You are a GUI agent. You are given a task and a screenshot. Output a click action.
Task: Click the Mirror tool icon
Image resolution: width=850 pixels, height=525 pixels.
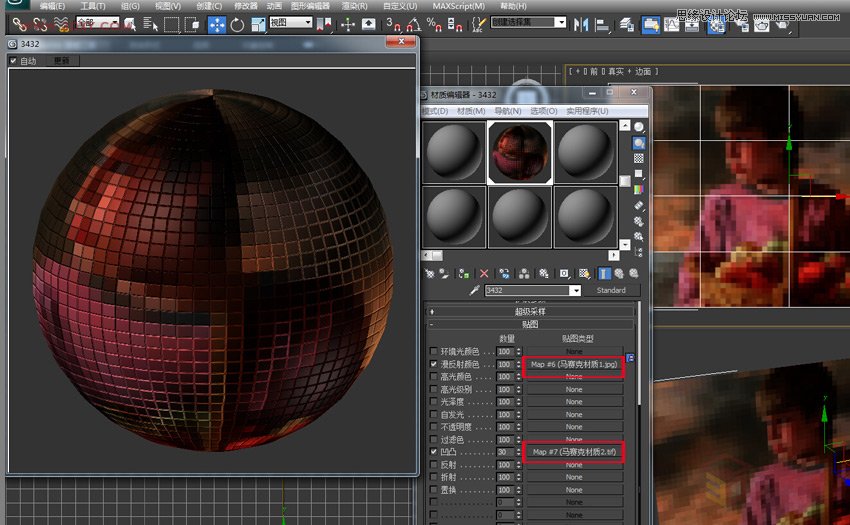pos(581,24)
